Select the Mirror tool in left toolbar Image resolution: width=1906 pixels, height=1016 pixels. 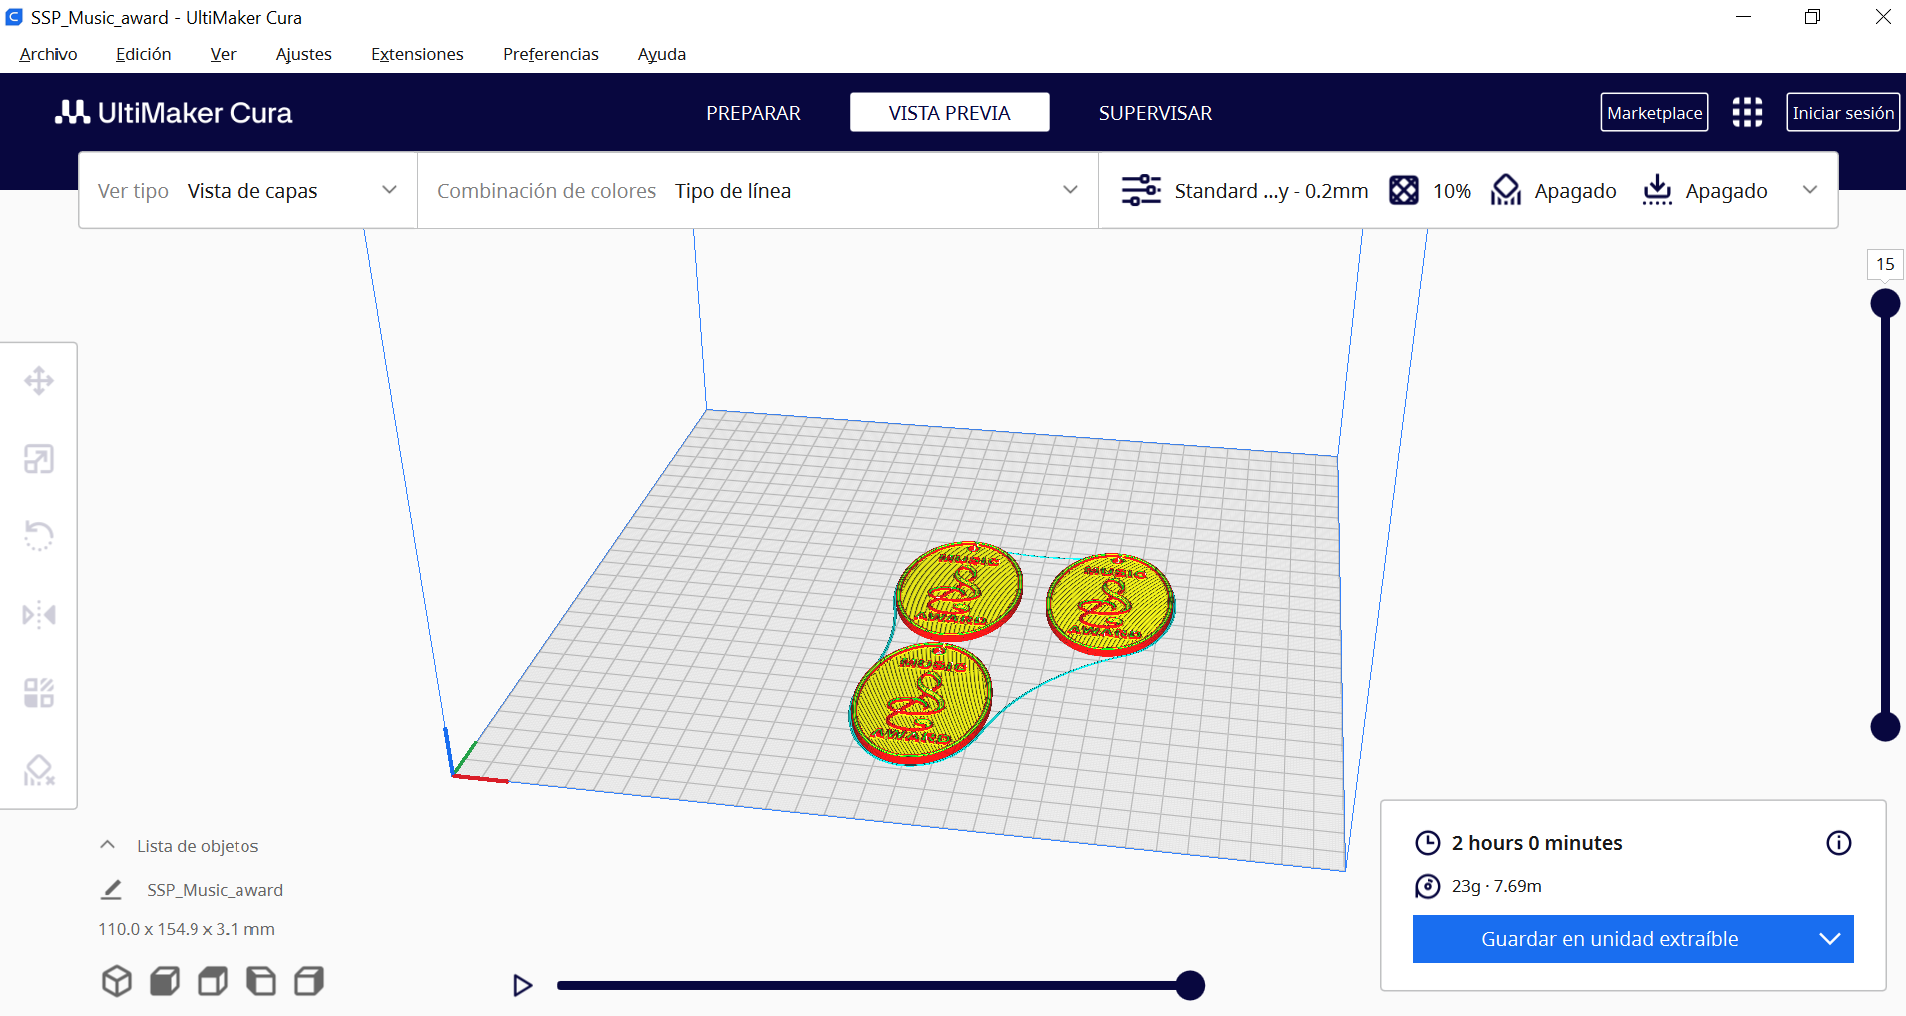point(39,614)
